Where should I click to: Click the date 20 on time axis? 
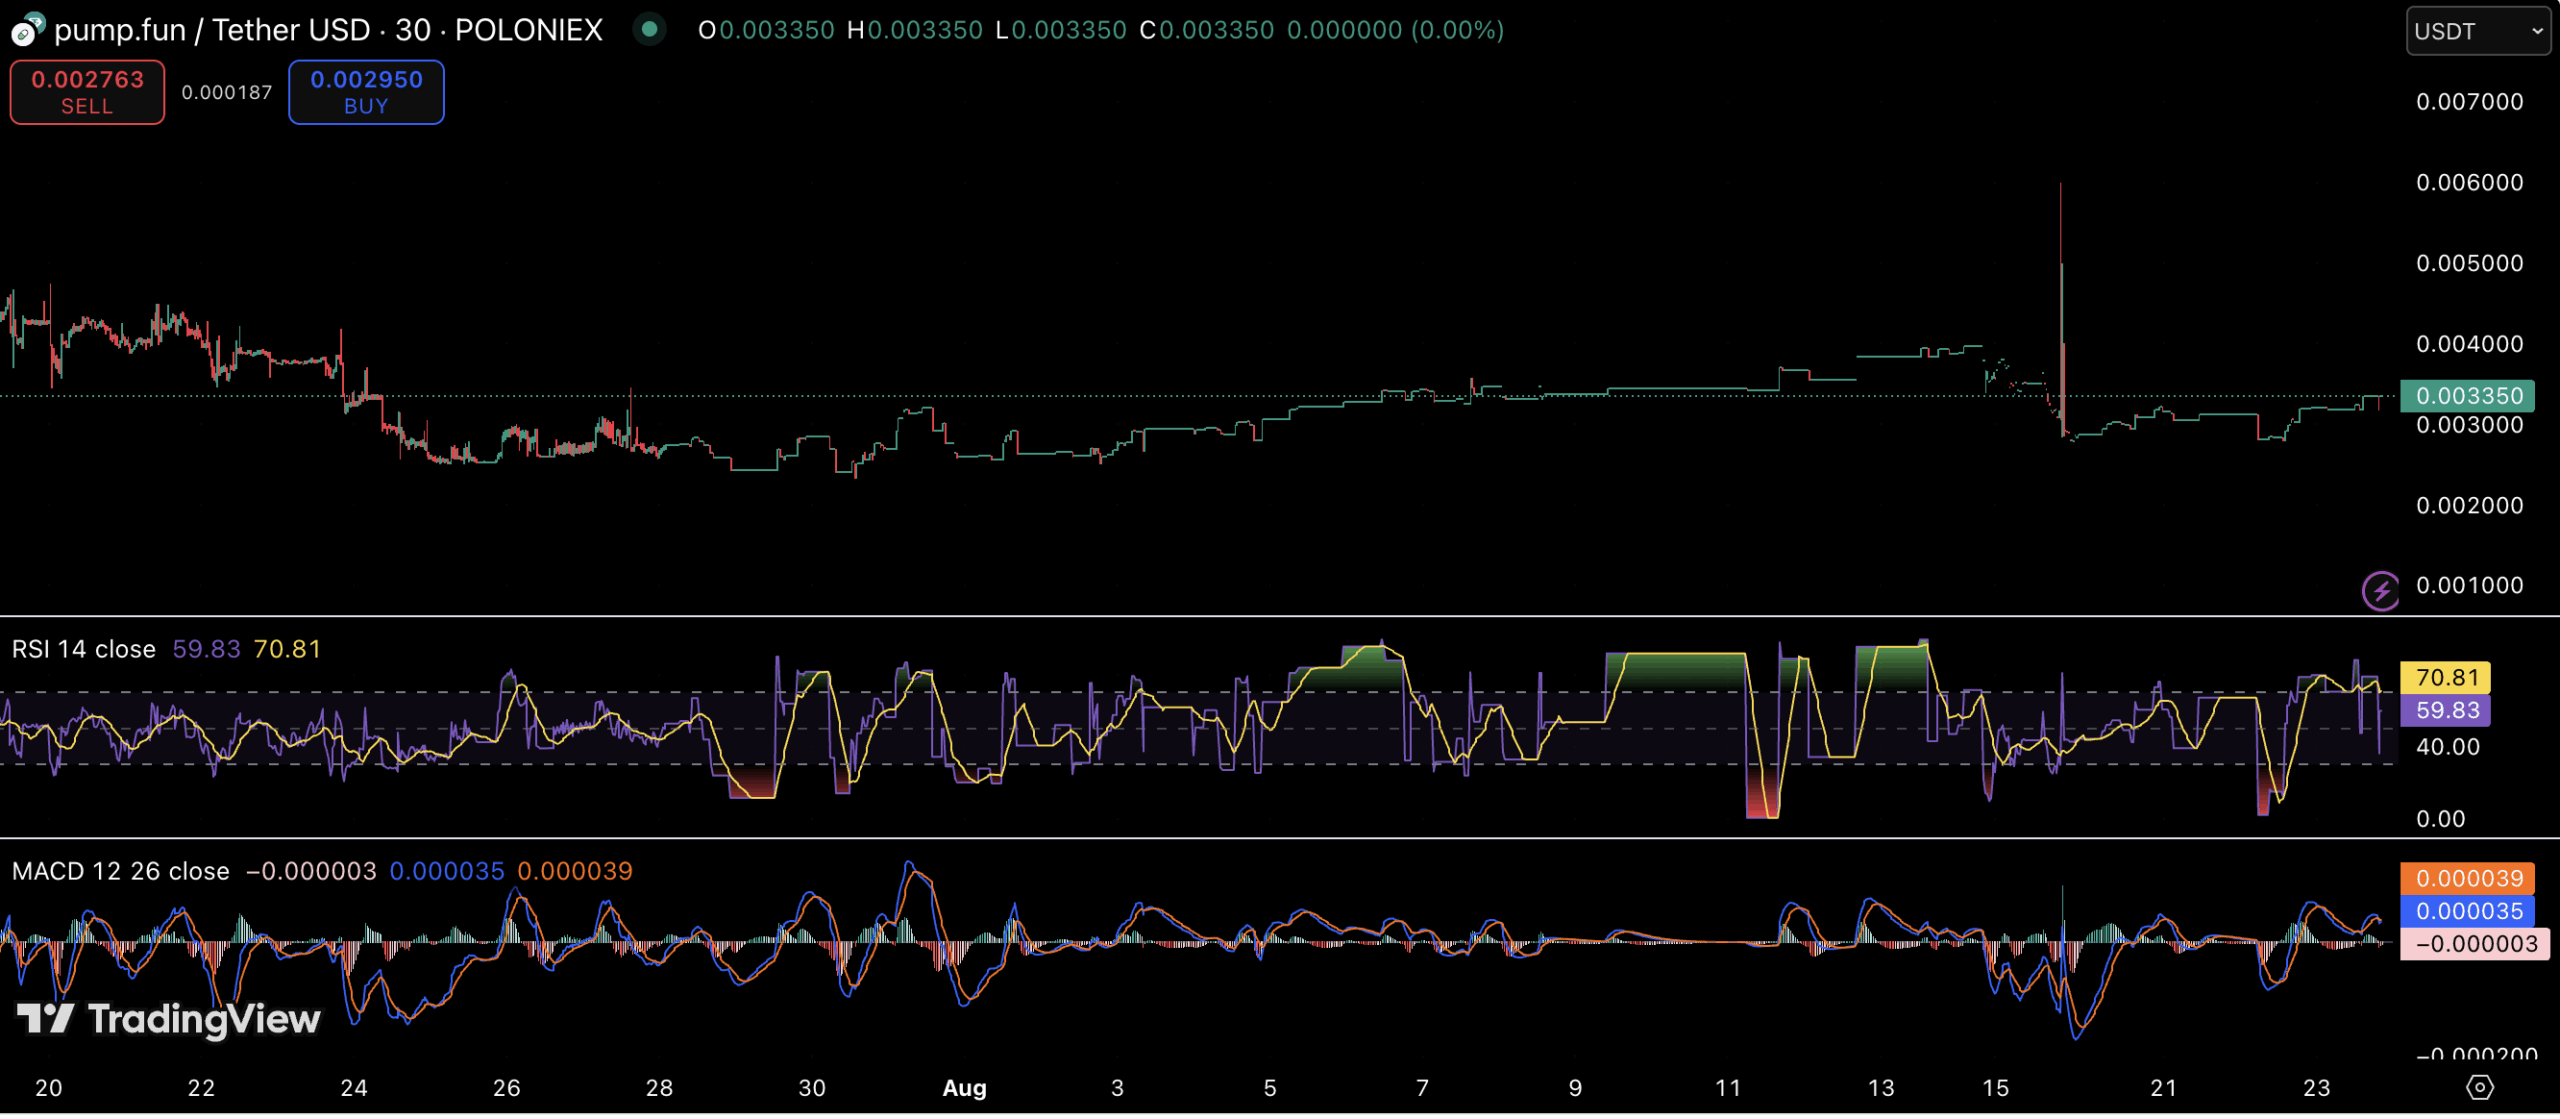tap(48, 1090)
